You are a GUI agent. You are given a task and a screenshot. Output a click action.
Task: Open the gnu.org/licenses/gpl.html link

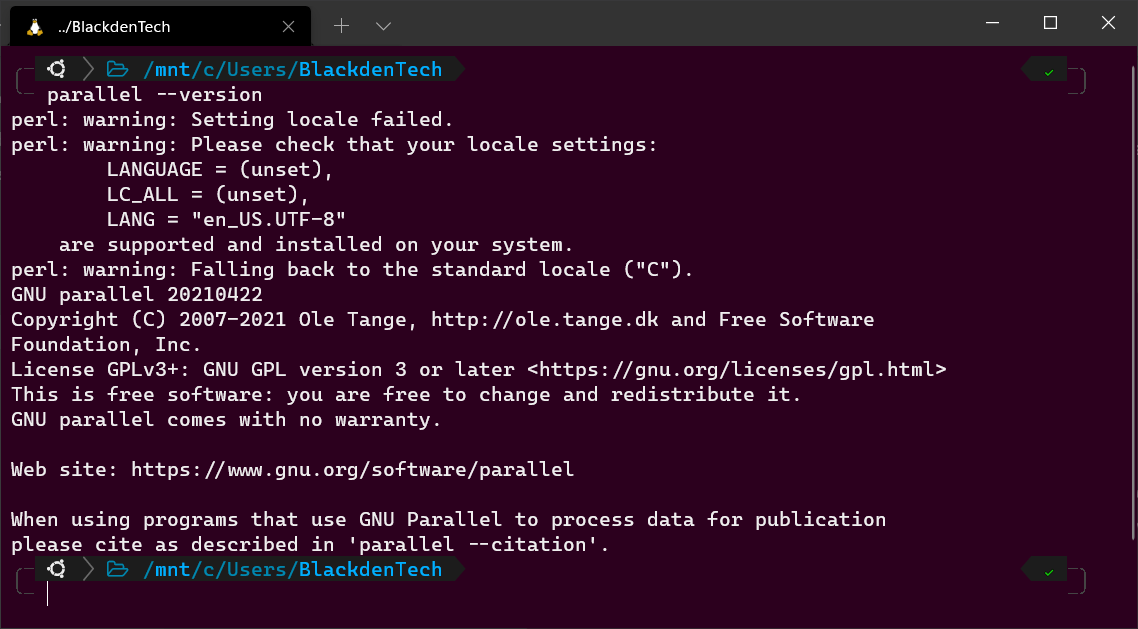[737, 369]
